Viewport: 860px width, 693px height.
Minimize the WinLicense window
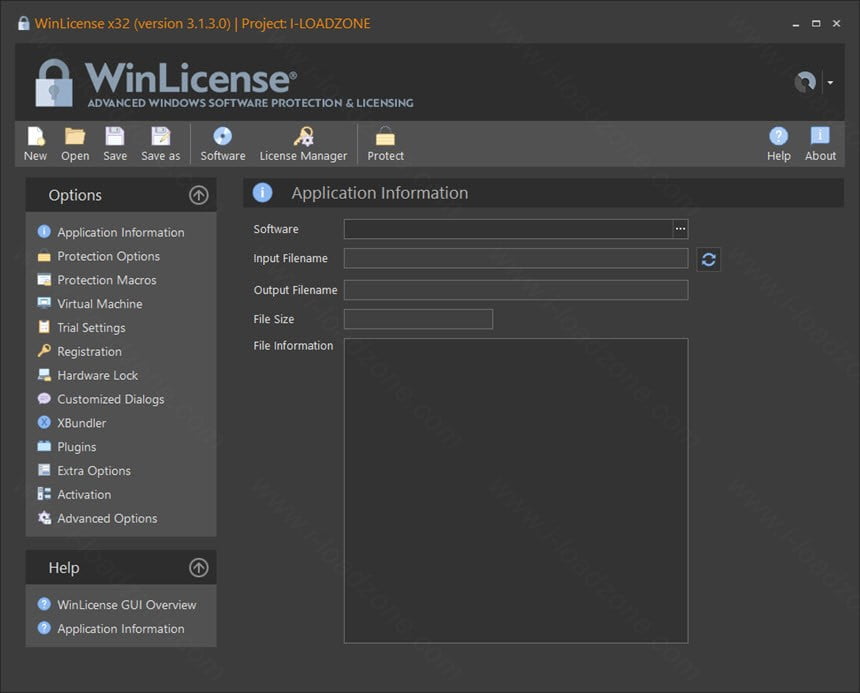(795, 24)
